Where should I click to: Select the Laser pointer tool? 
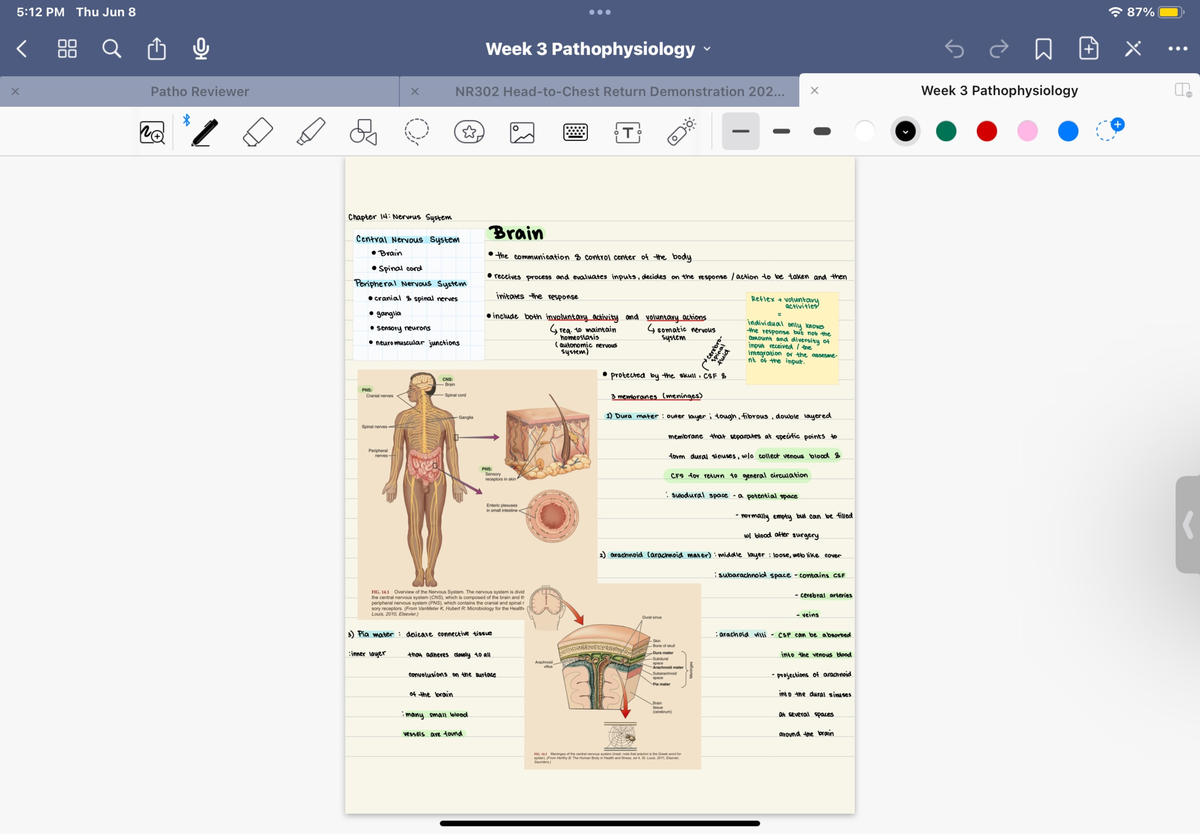tap(681, 132)
